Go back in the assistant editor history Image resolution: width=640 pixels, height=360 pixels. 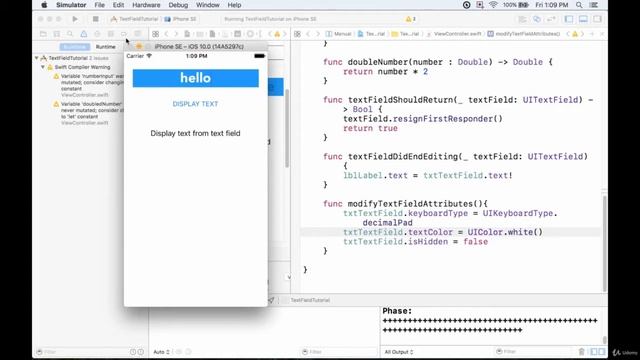tap(308, 34)
